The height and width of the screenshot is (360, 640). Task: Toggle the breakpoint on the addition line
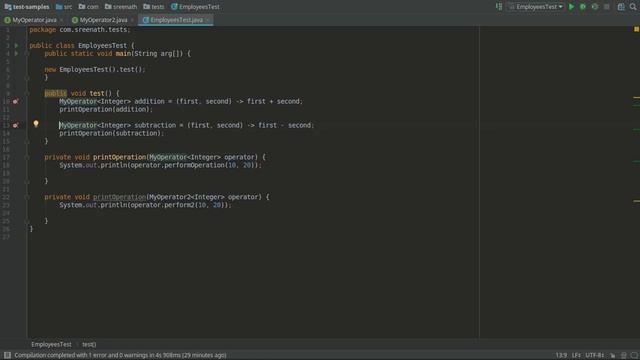tap(15, 101)
